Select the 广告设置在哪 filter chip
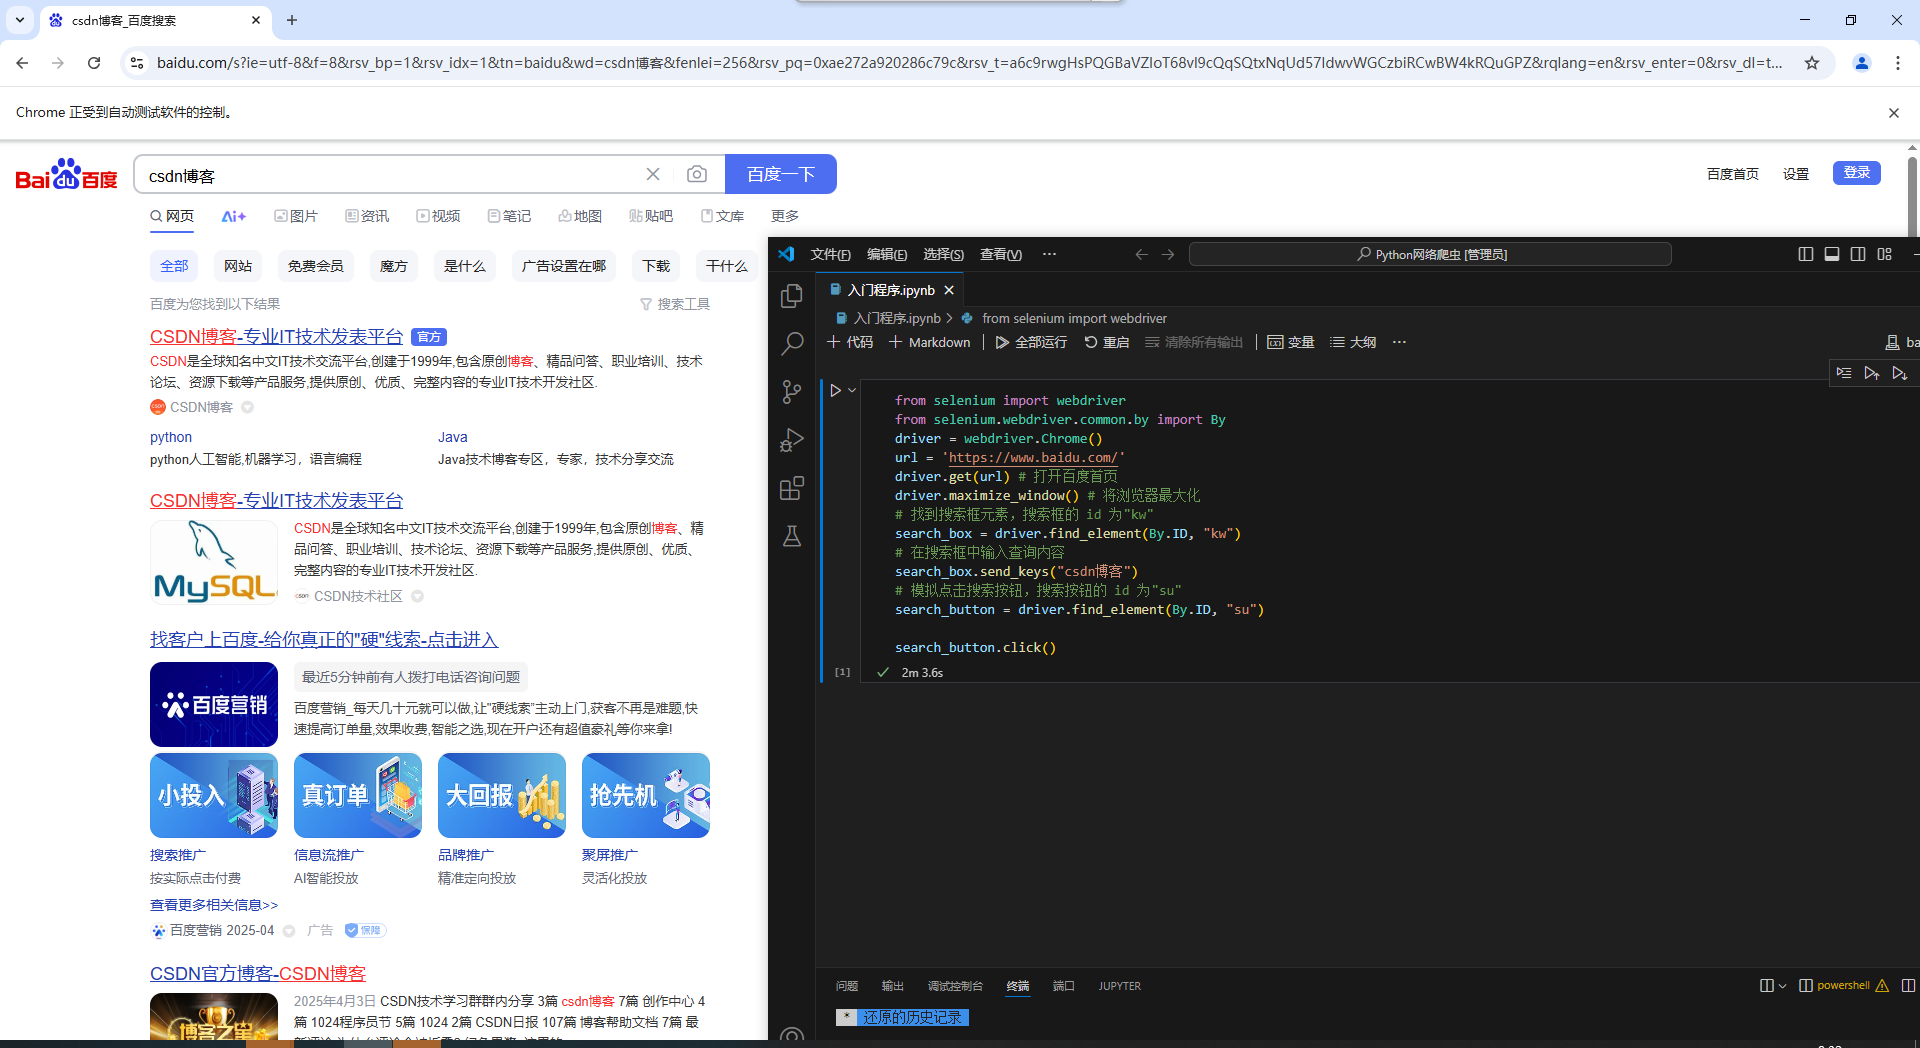 (x=564, y=266)
